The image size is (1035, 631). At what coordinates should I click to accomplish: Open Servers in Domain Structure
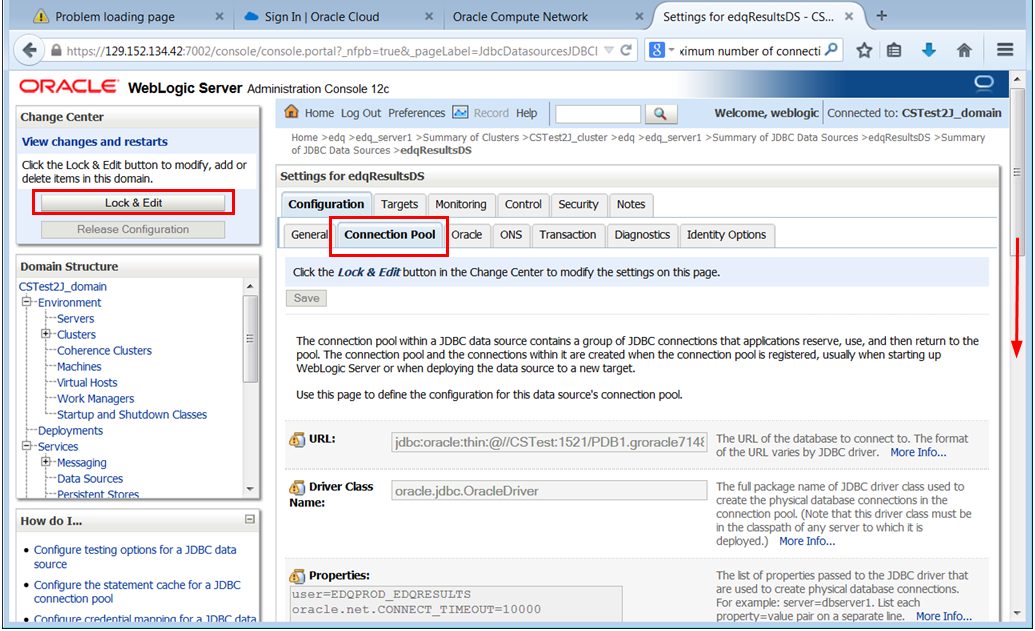point(75,318)
